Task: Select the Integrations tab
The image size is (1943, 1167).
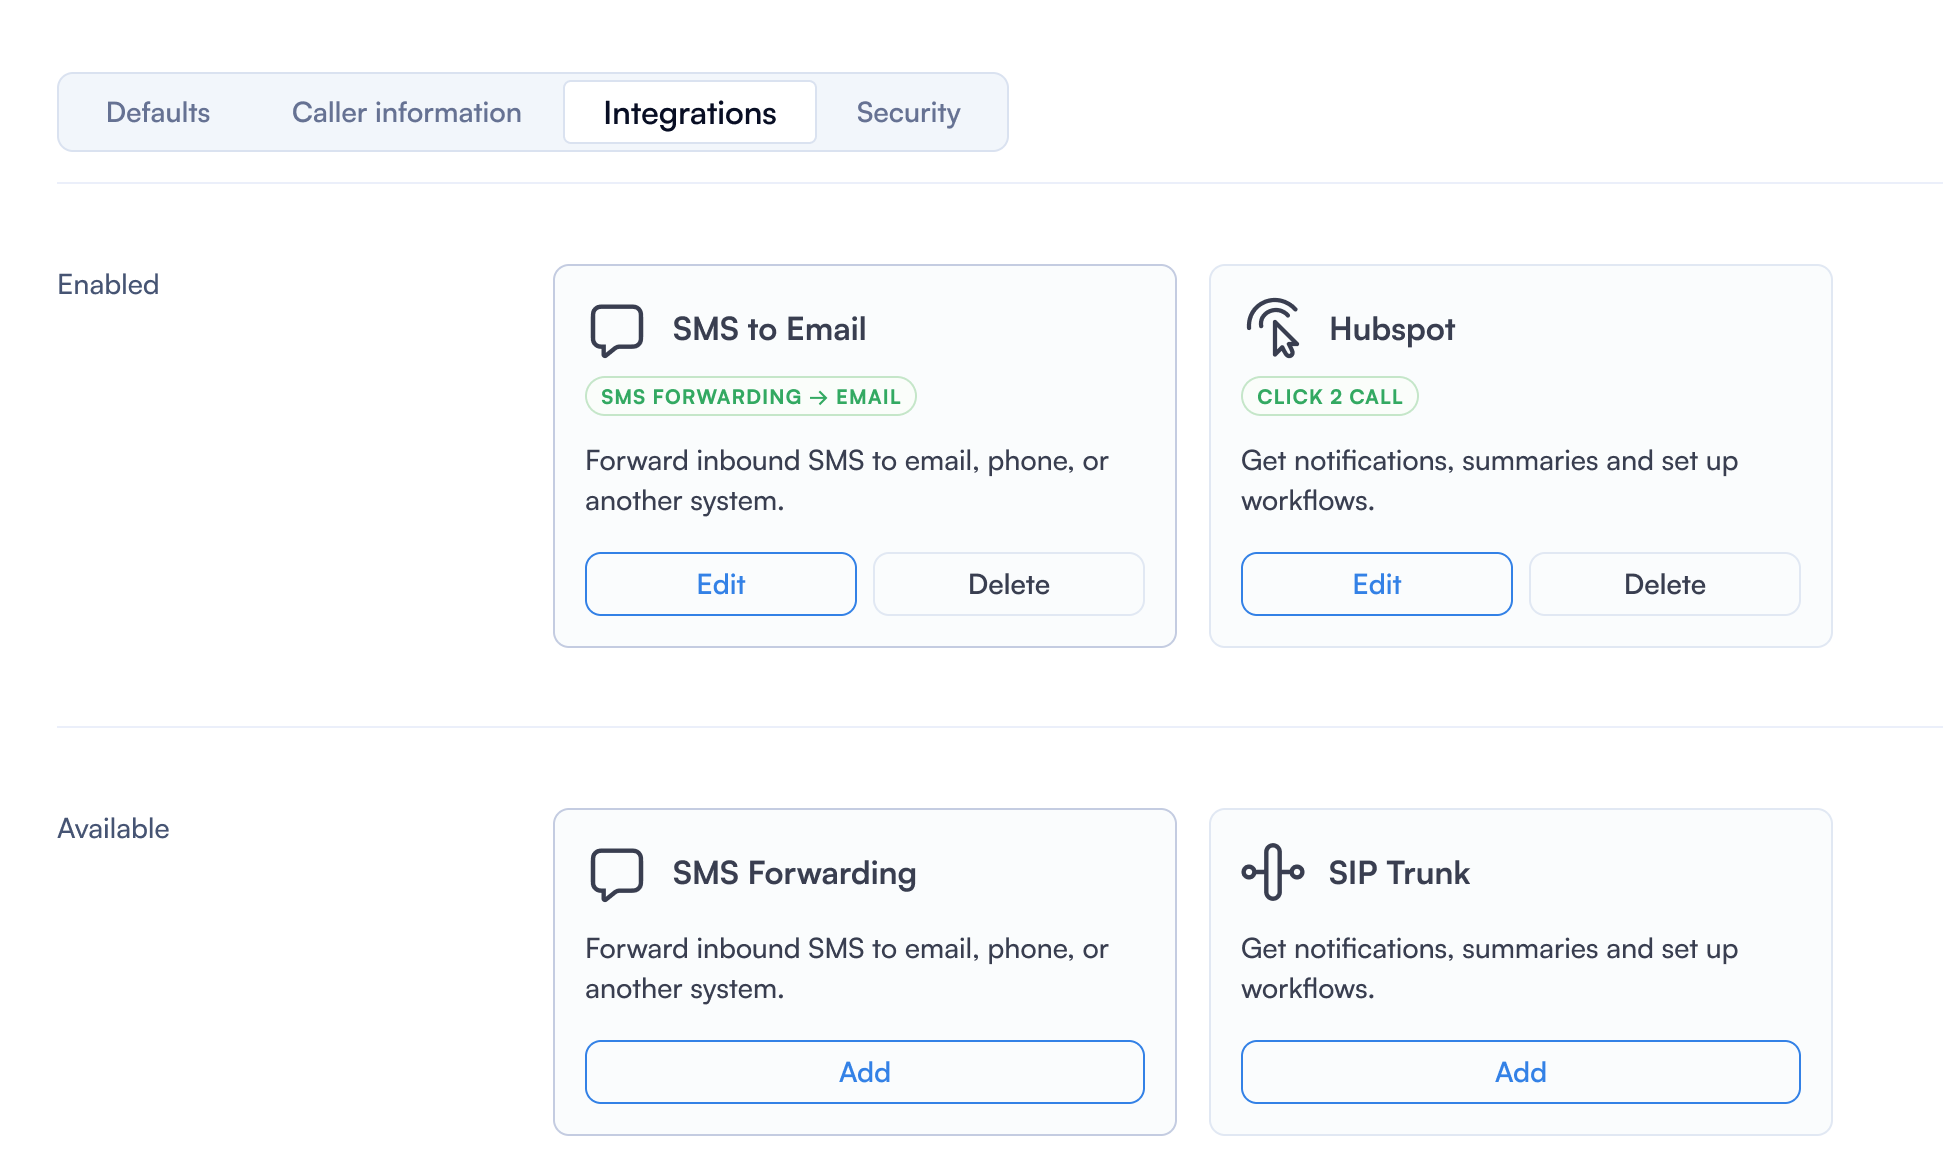Action: click(689, 112)
